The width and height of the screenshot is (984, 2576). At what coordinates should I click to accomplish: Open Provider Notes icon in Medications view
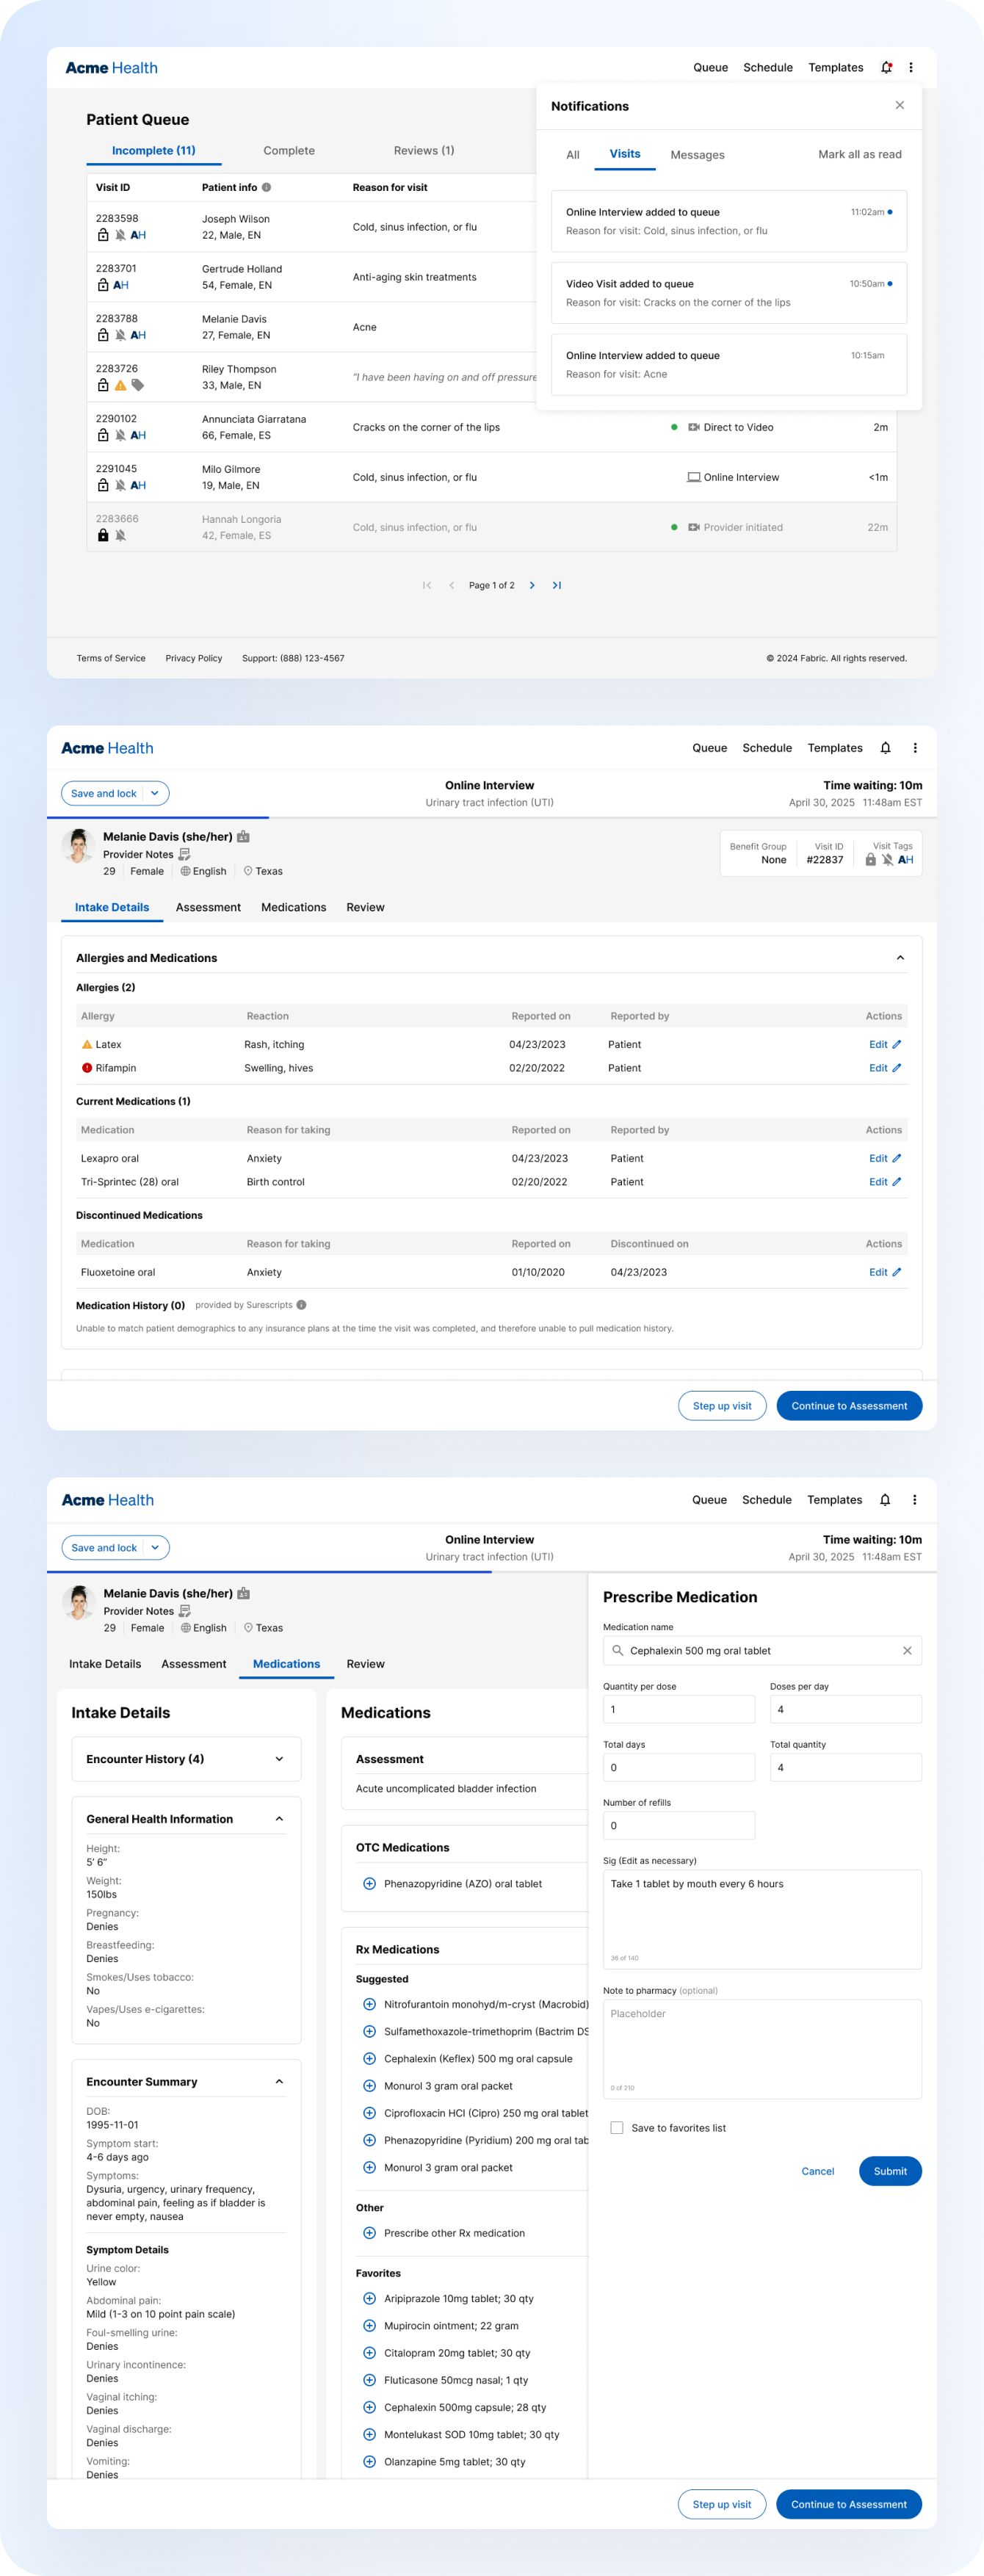185,1611
